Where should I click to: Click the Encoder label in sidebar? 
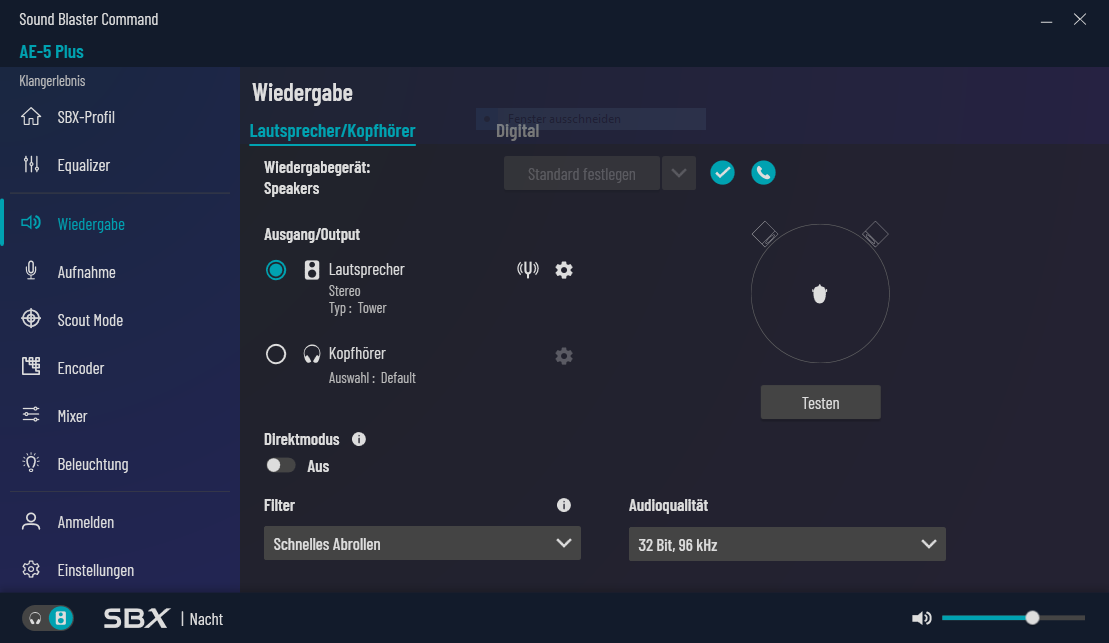(81, 368)
